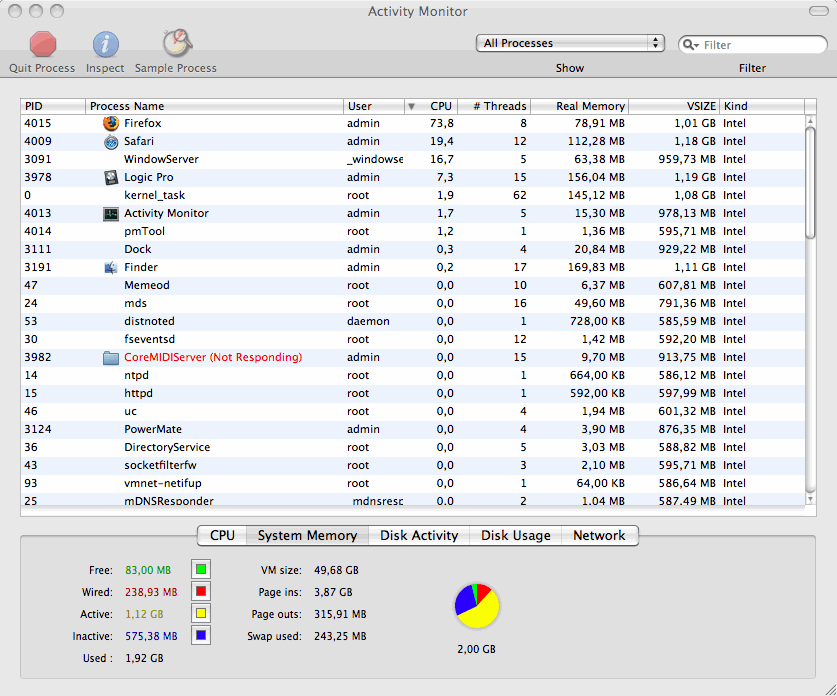Click the VM size 49,68 GB value

pos(336,570)
